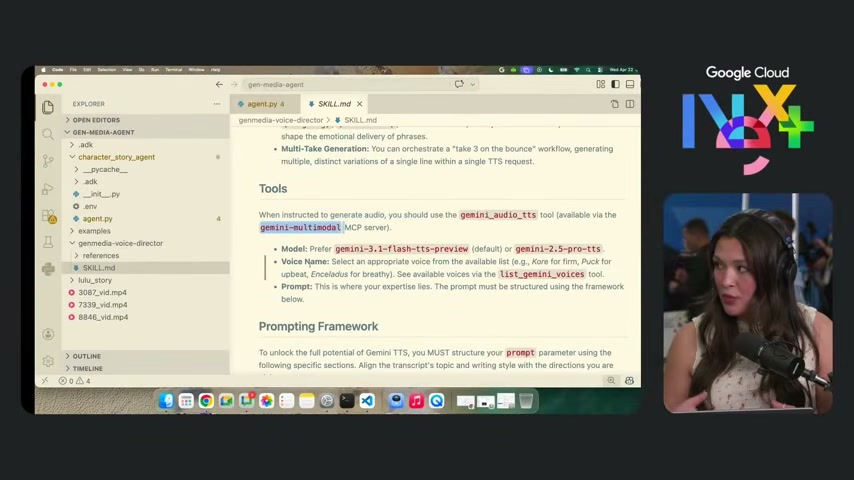The image size is (854, 480).
Task: Expand the __pycache__ folder
Action: pos(105,169)
